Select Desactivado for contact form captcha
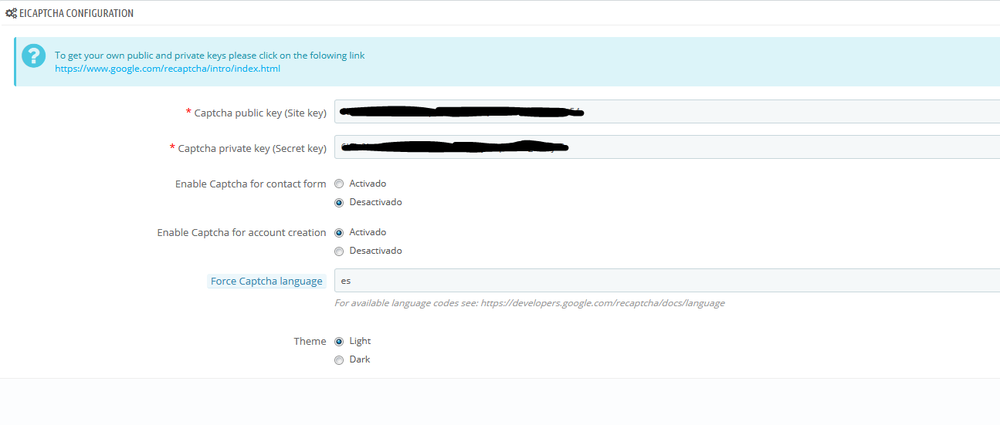Screen dimensions: 1000x425 [339, 202]
